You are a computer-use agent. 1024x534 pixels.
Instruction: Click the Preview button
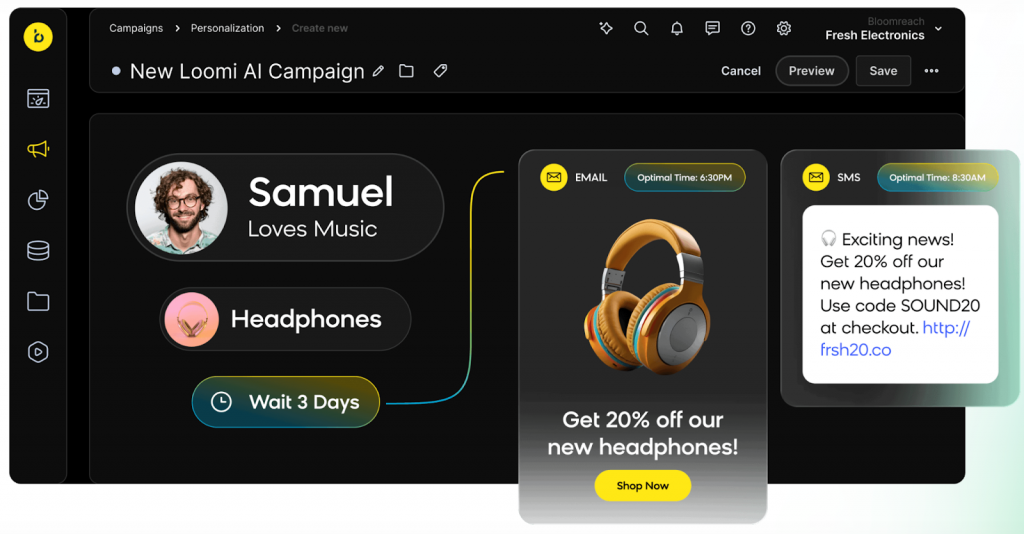point(812,71)
